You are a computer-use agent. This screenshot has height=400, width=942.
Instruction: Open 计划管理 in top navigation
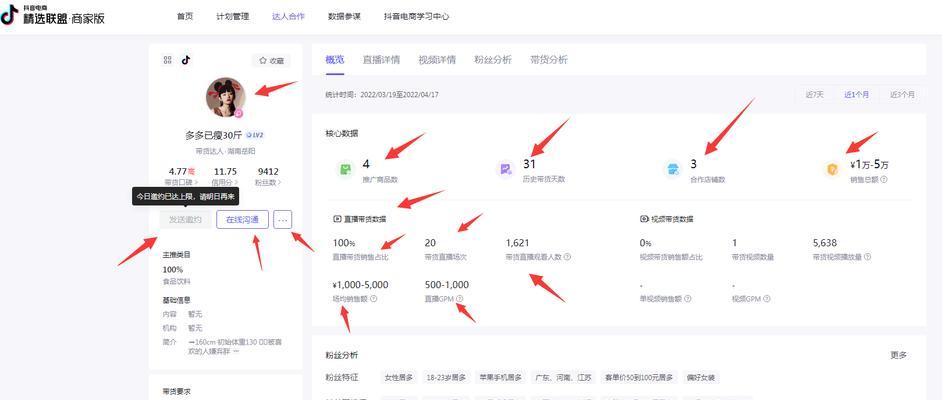(232, 16)
